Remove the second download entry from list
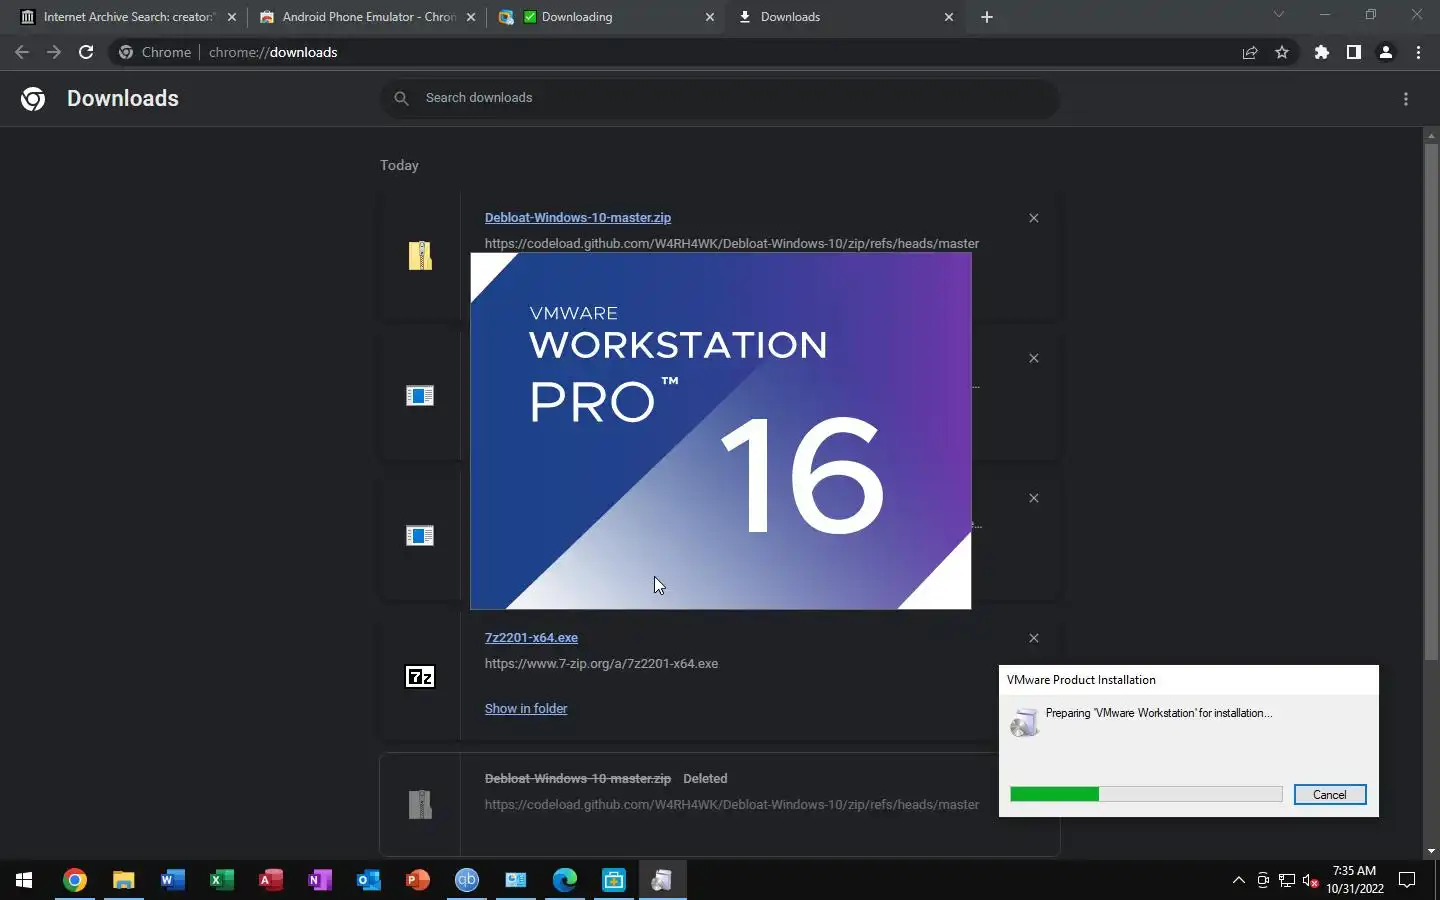 pyautogui.click(x=1034, y=358)
